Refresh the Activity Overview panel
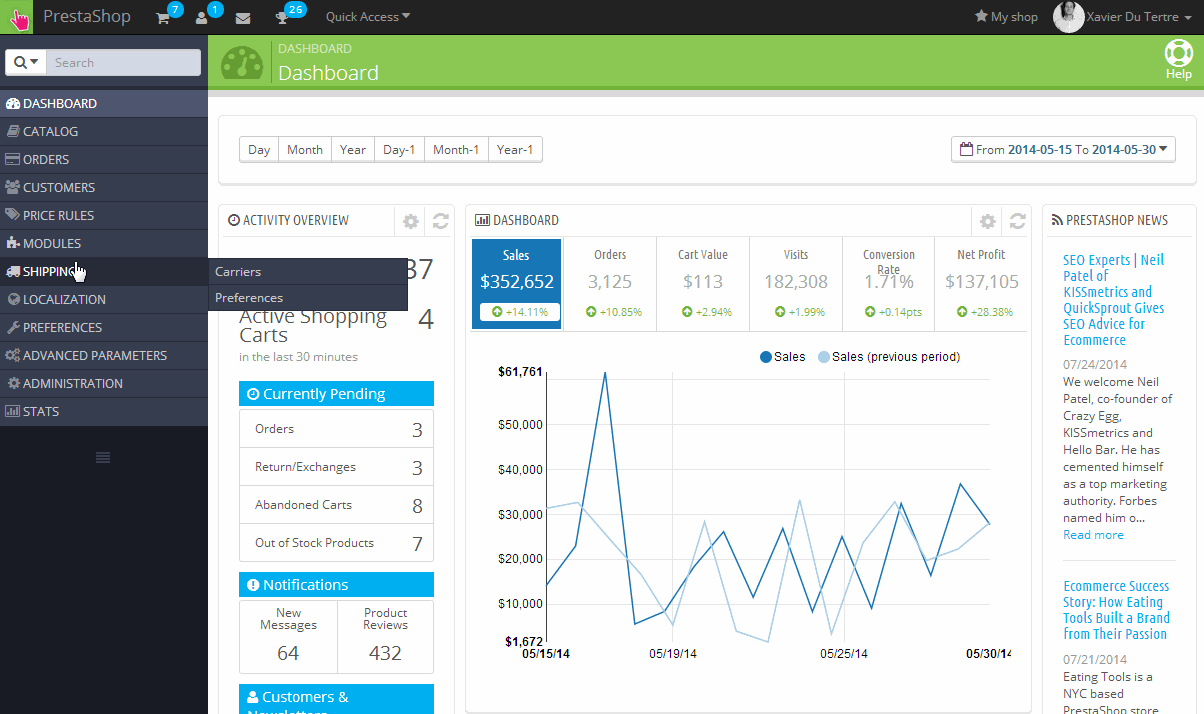The height and width of the screenshot is (714, 1204). 440,221
